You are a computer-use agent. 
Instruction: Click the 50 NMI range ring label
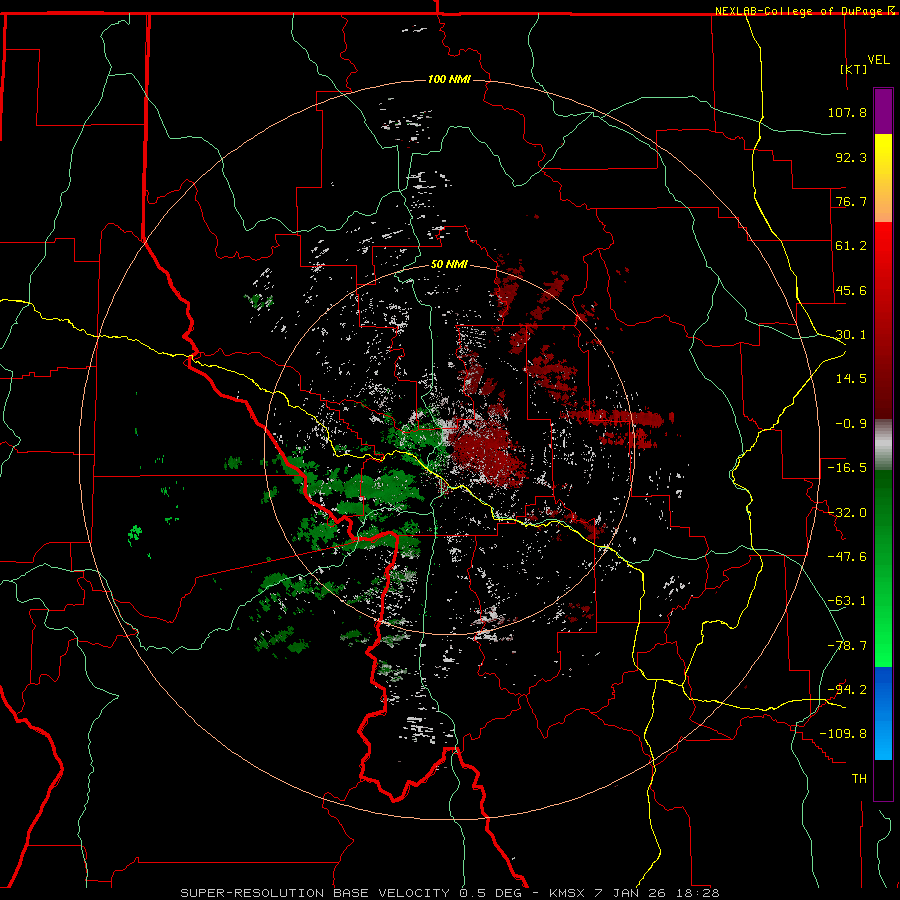(x=449, y=265)
